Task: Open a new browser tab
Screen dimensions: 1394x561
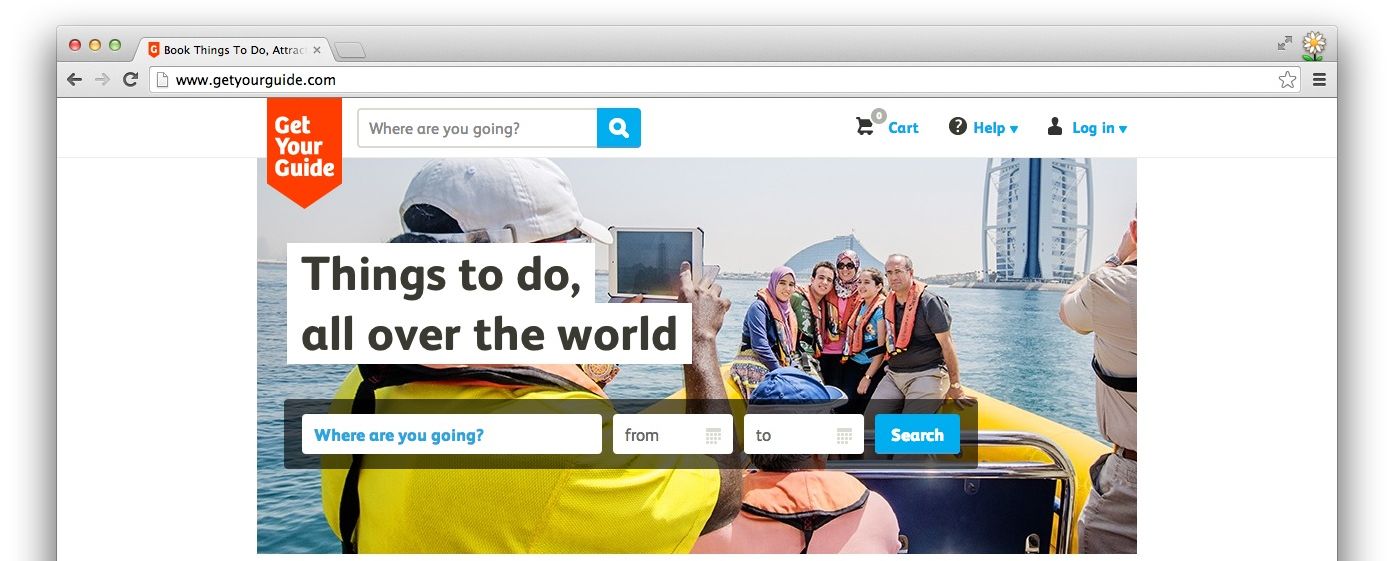Action: coord(350,50)
